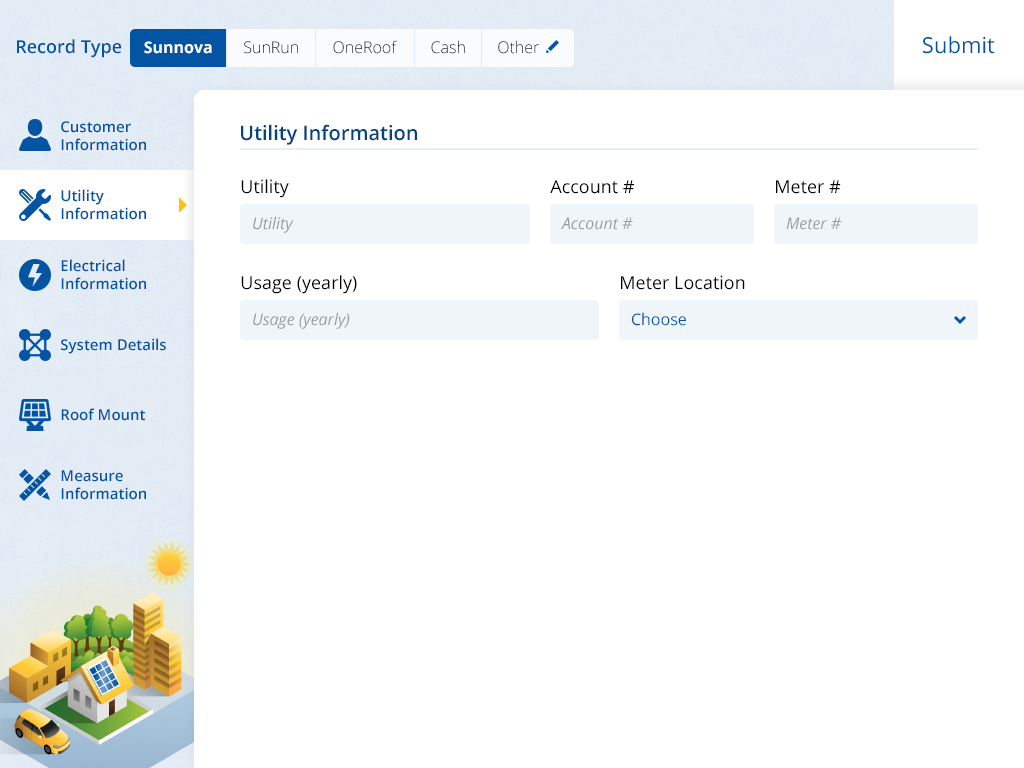1024x768 pixels.
Task: Go to the Electrical Information section
Action: click(x=97, y=274)
